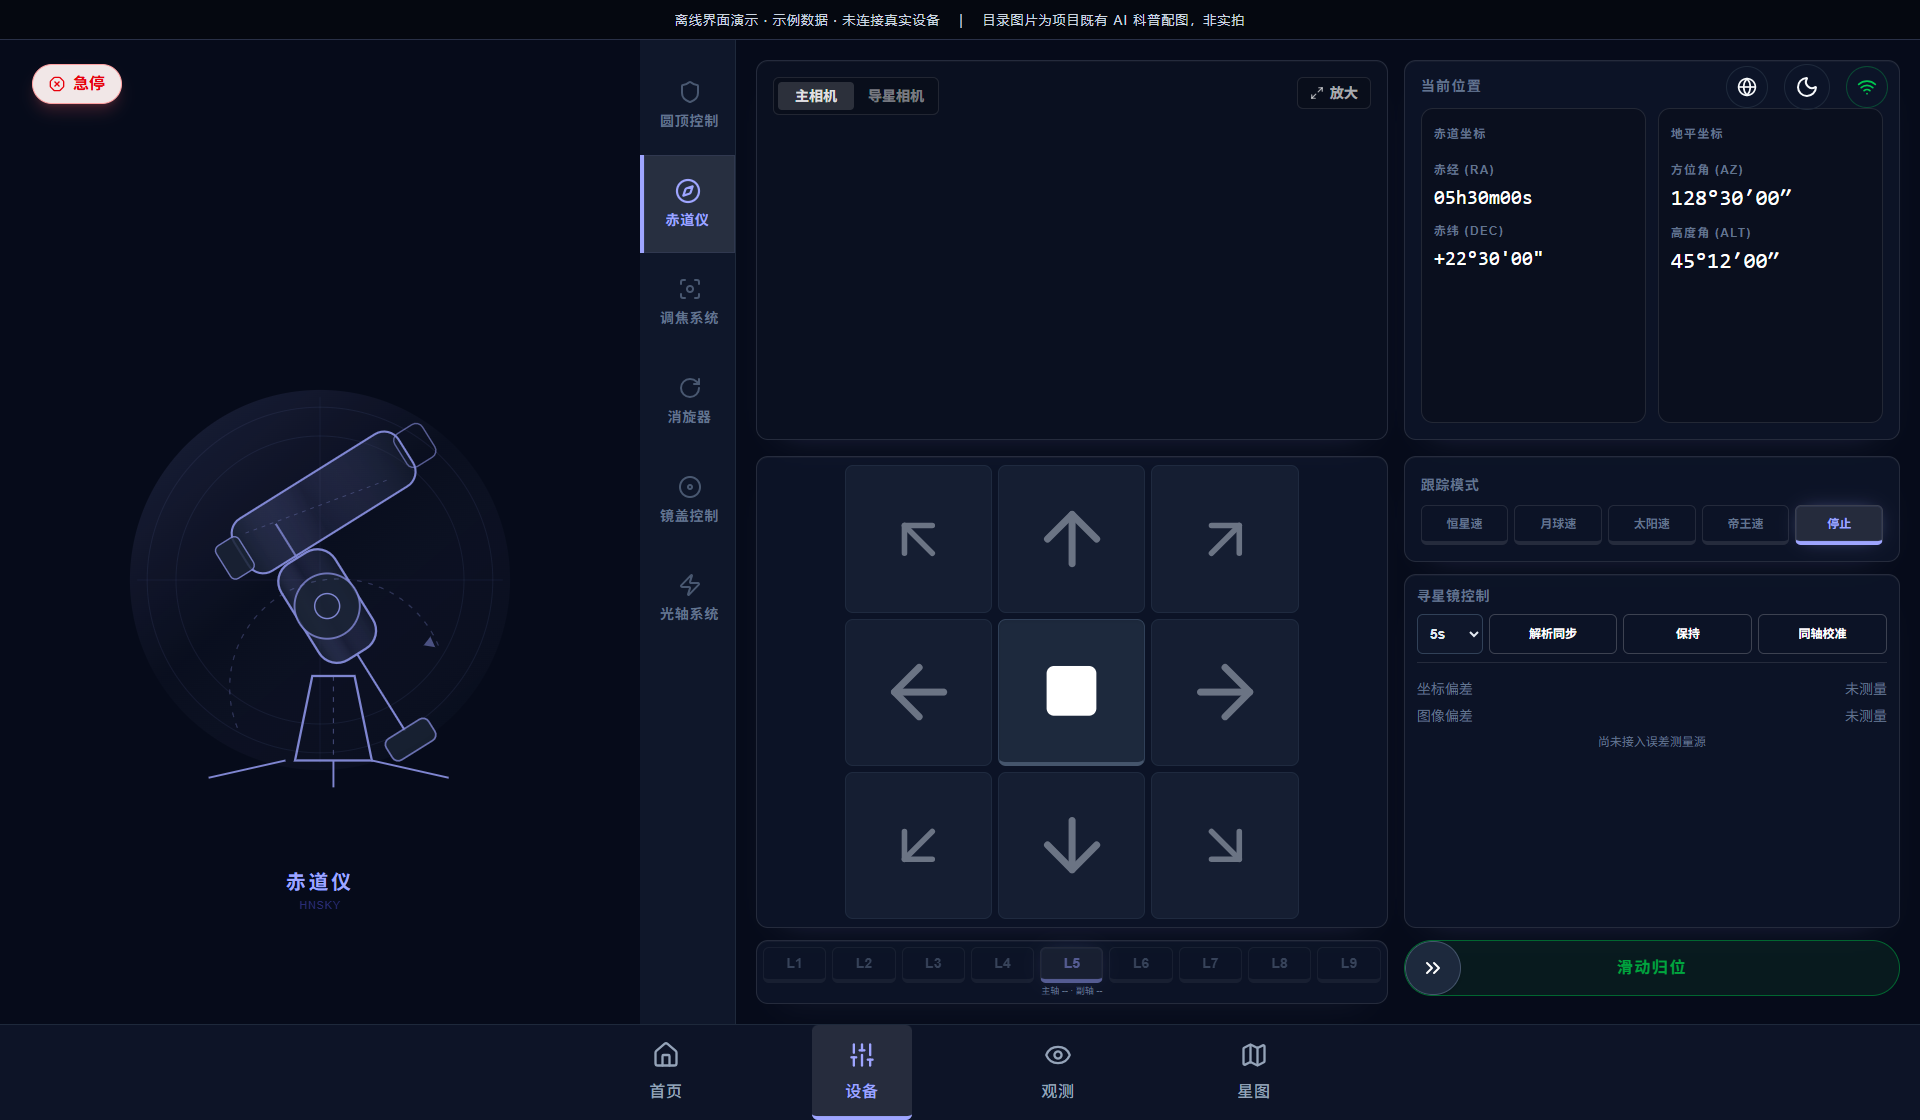Open the 圆顶控制 dome control panel
Viewport: 1920px width, 1120px height.
tap(688, 105)
